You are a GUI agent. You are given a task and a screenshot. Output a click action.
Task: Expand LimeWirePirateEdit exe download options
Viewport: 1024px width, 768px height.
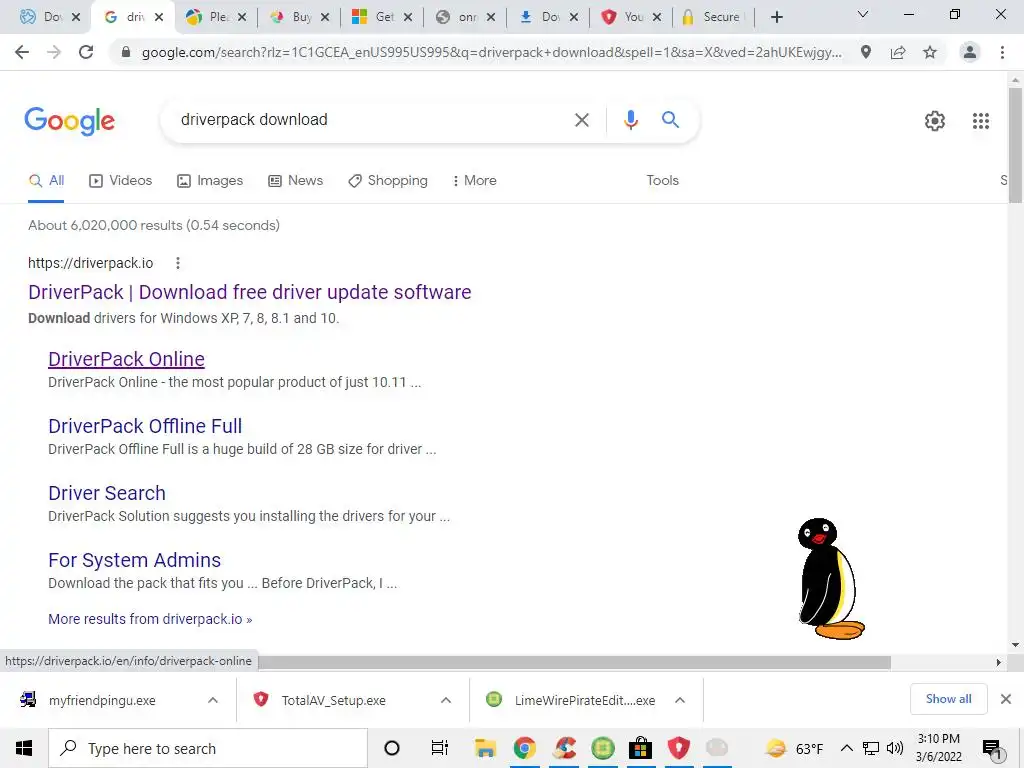click(x=680, y=700)
